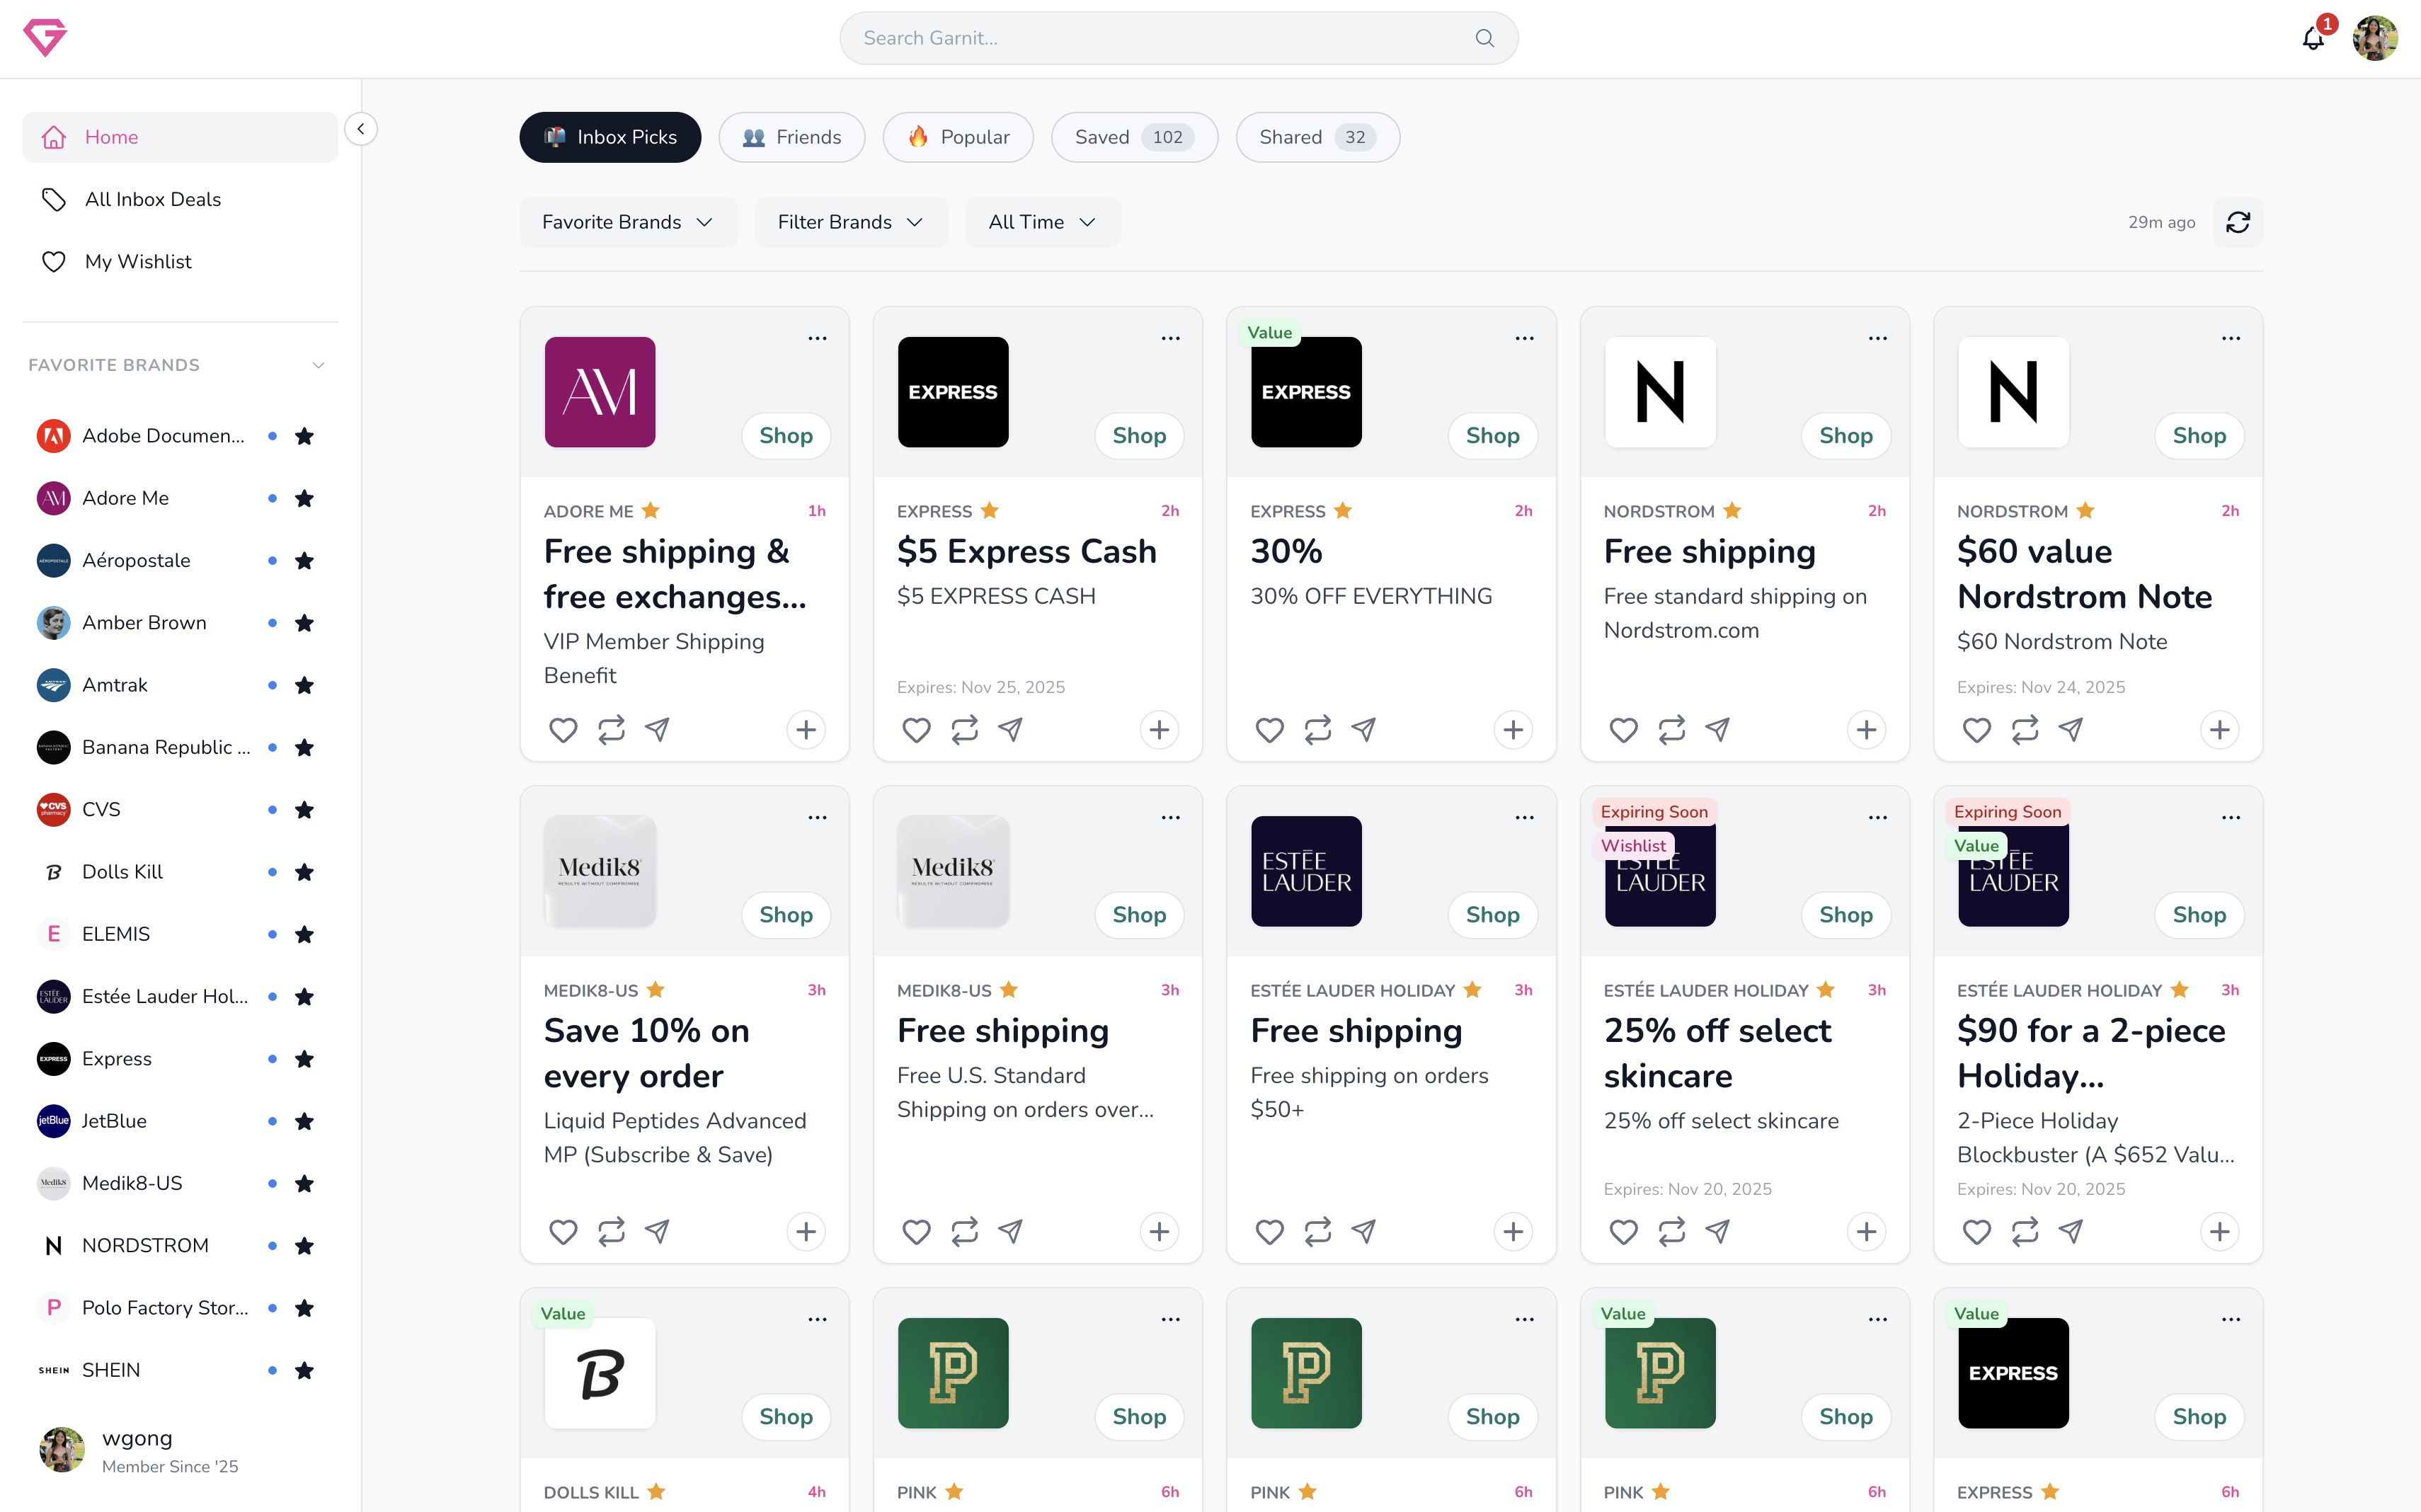Collapse the FAVORITE BRANDS sidebar section
This screenshot has width=2421, height=1512.
coord(318,365)
